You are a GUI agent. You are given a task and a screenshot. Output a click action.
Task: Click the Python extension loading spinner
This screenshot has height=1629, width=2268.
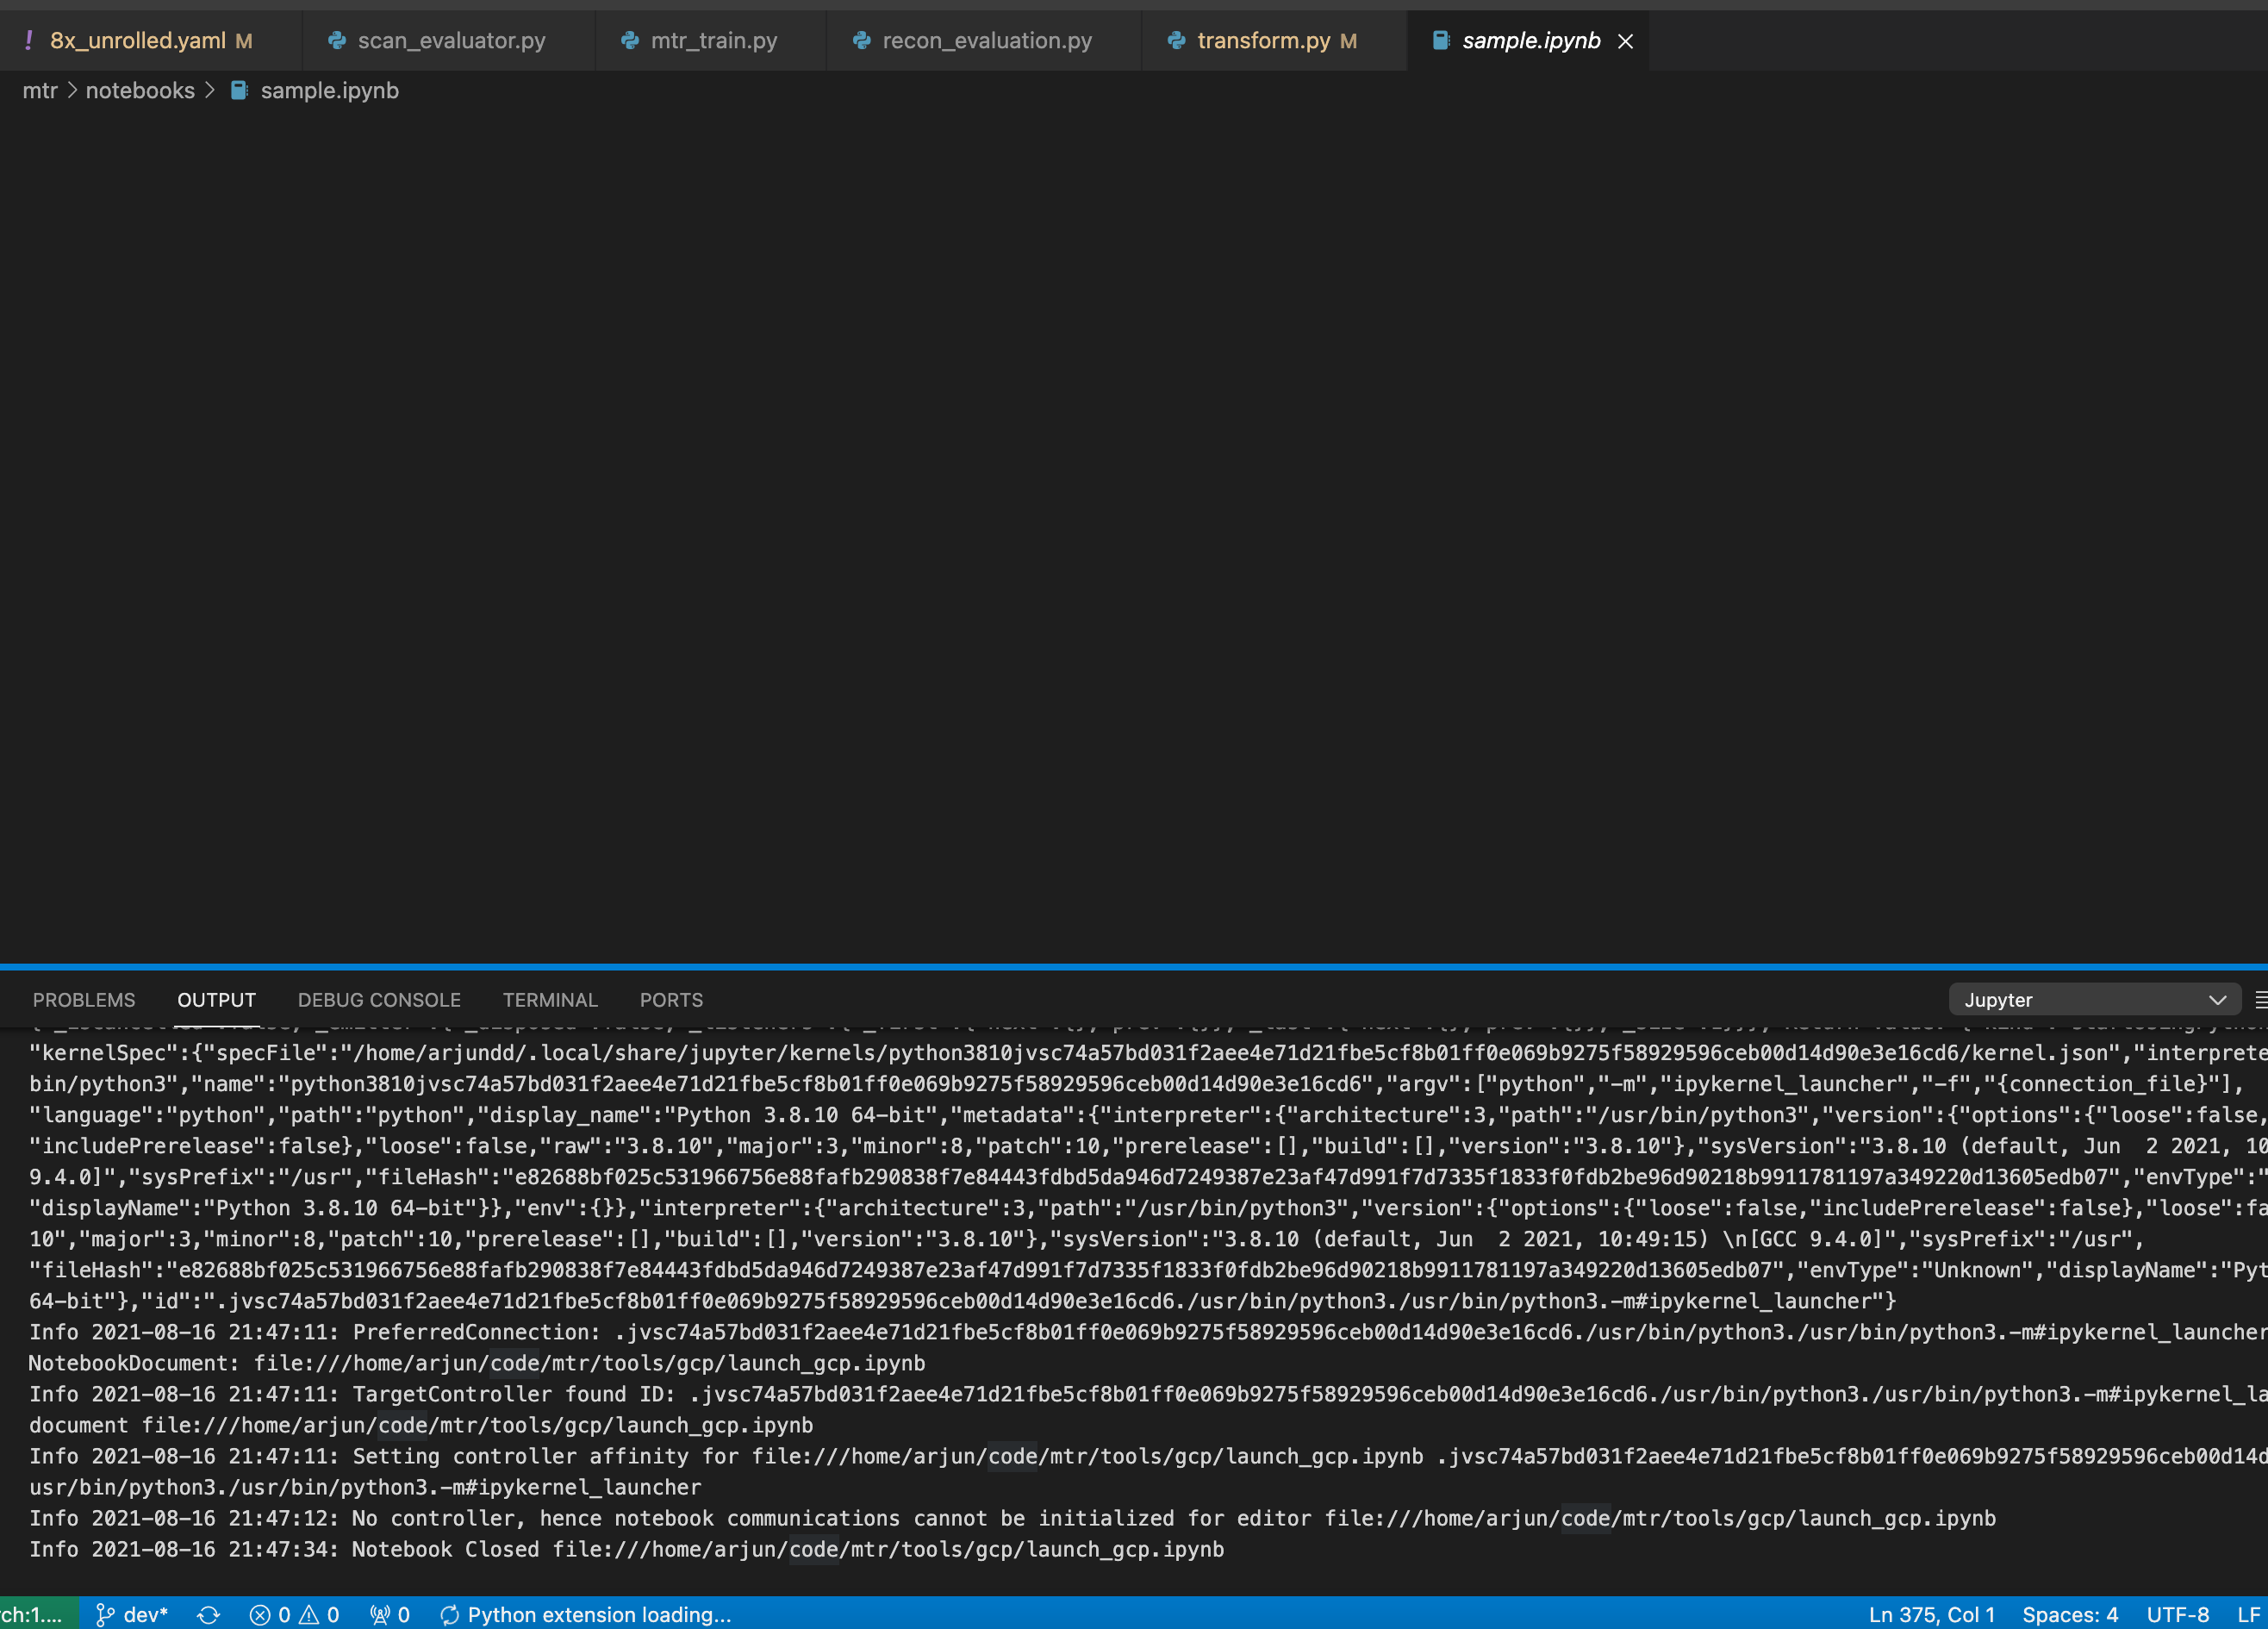(x=449, y=1614)
